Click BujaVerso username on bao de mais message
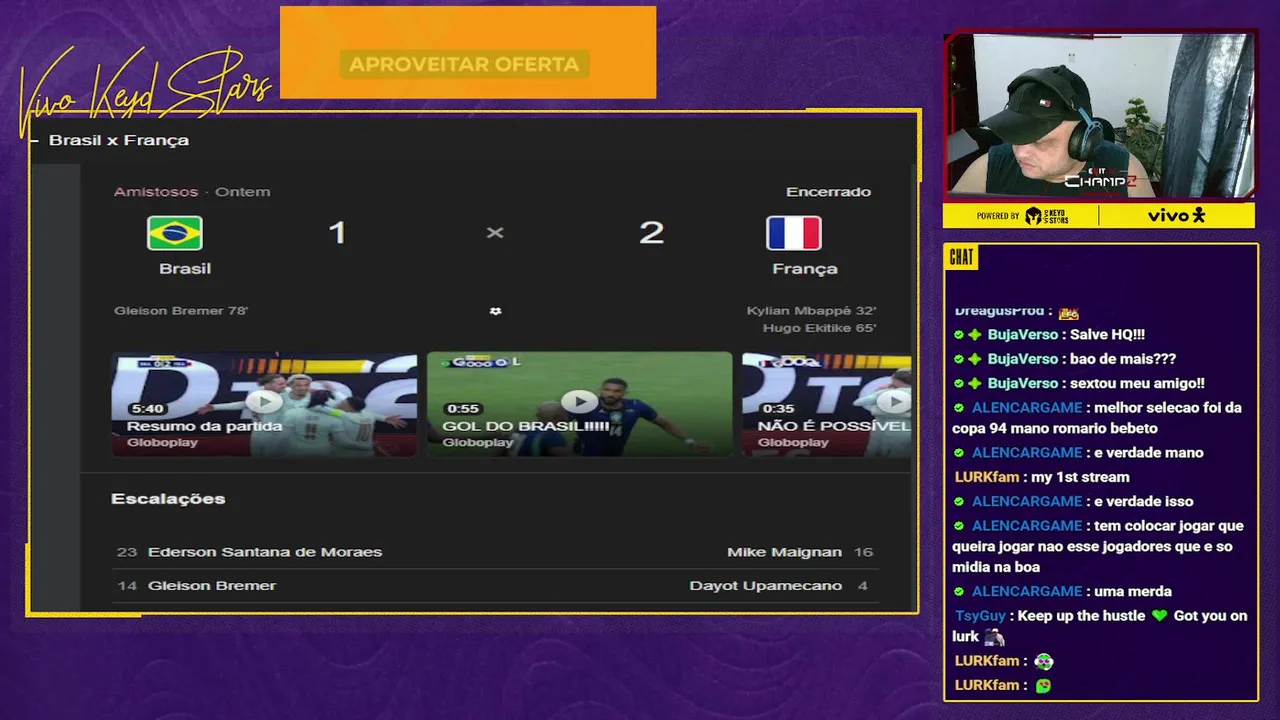Viewport: 1280px width, 720px height. tap(1022, 359)
